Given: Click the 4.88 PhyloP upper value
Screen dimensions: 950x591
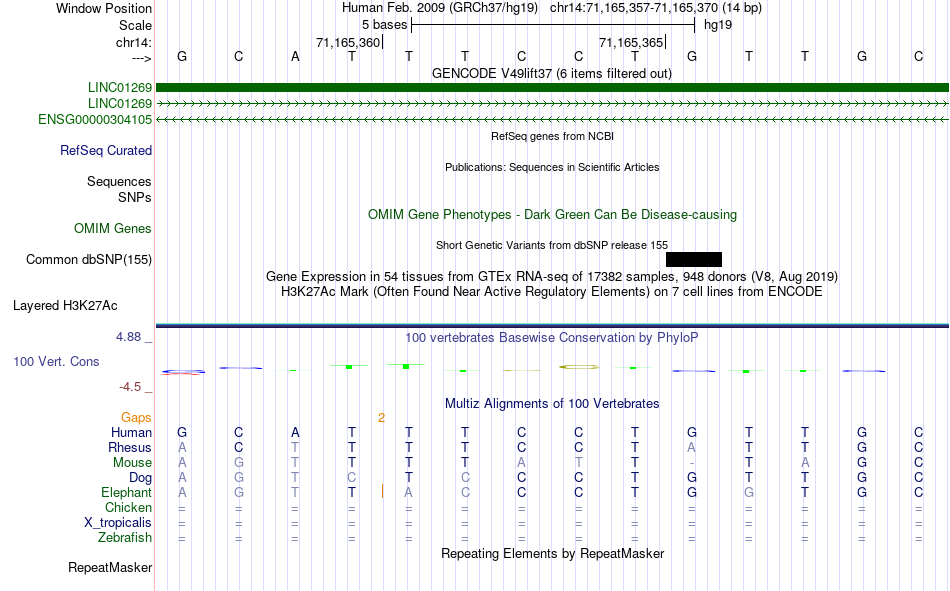Looking at the screenshot, I should 128,337.
